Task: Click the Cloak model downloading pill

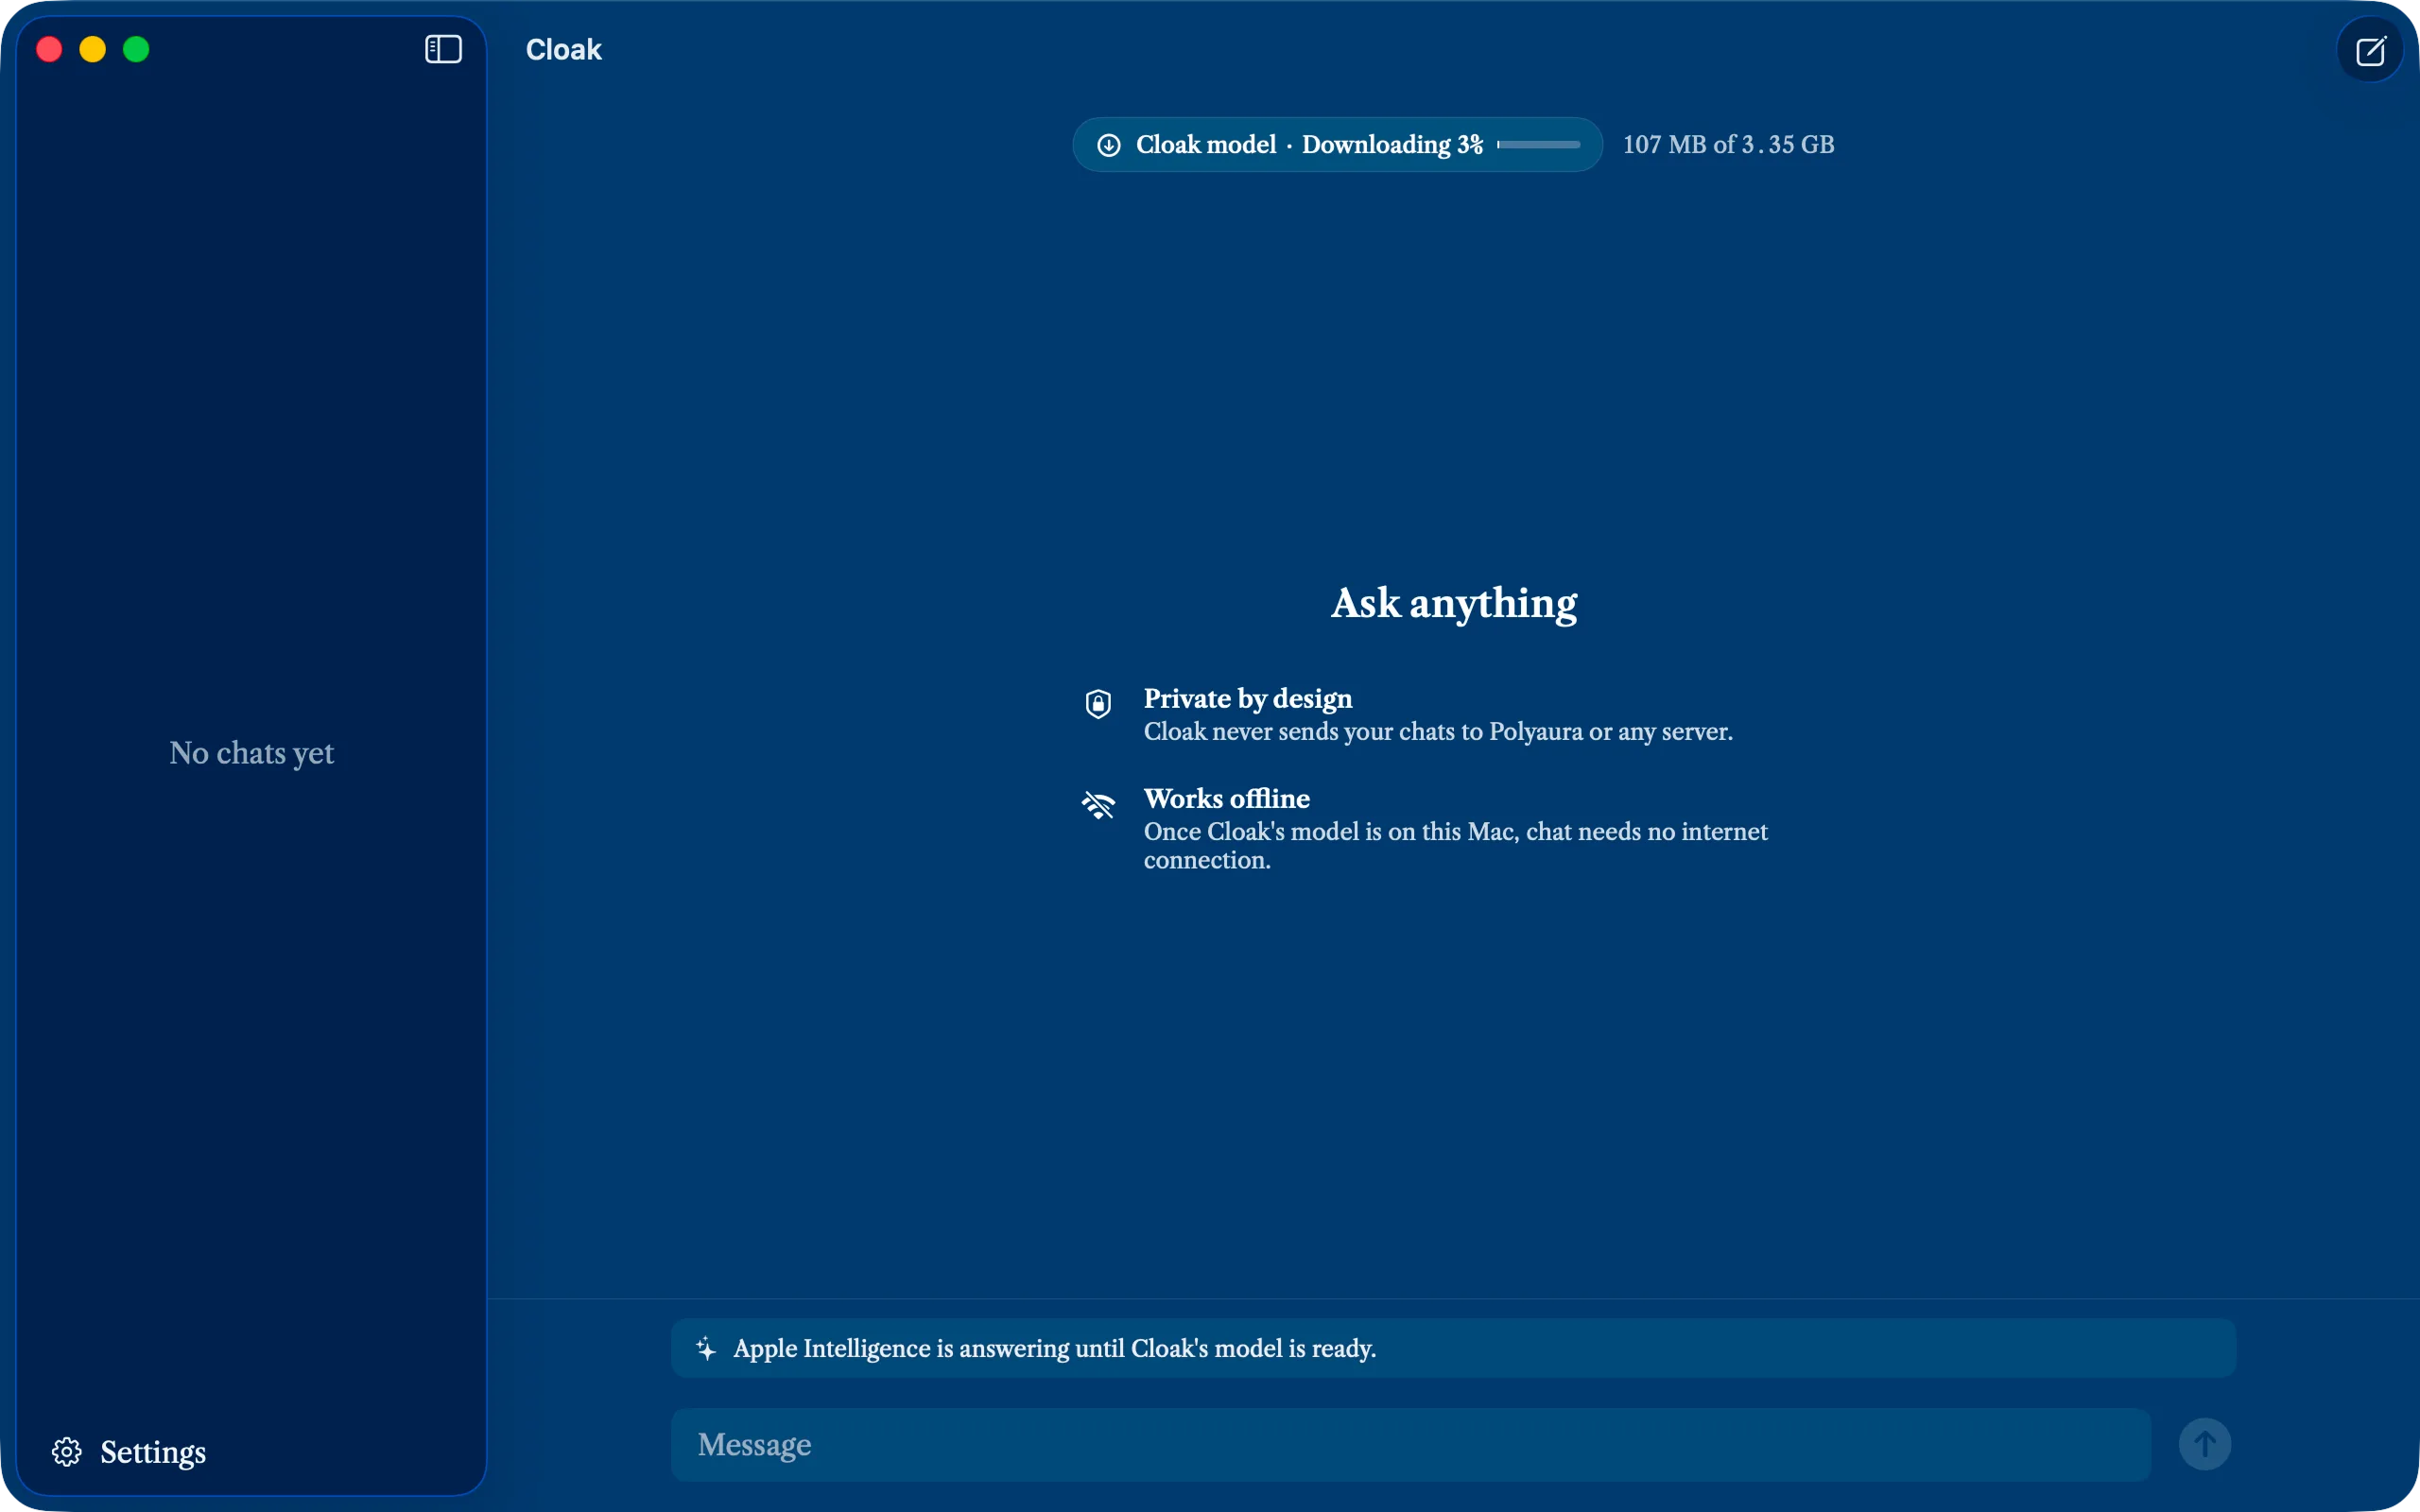Action: coord(1337,145)
